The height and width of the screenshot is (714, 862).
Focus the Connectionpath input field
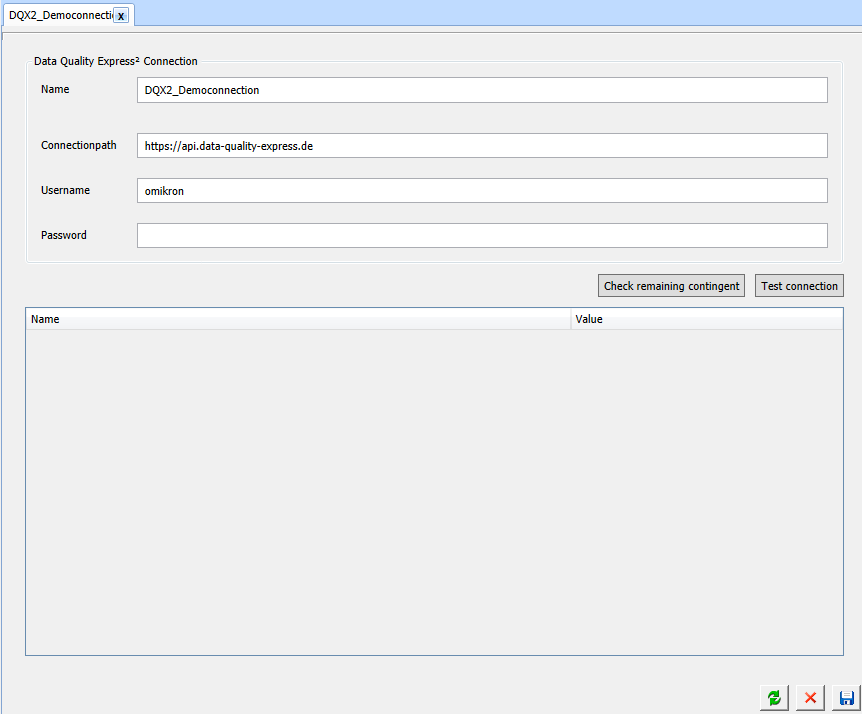tap(482, 146)
